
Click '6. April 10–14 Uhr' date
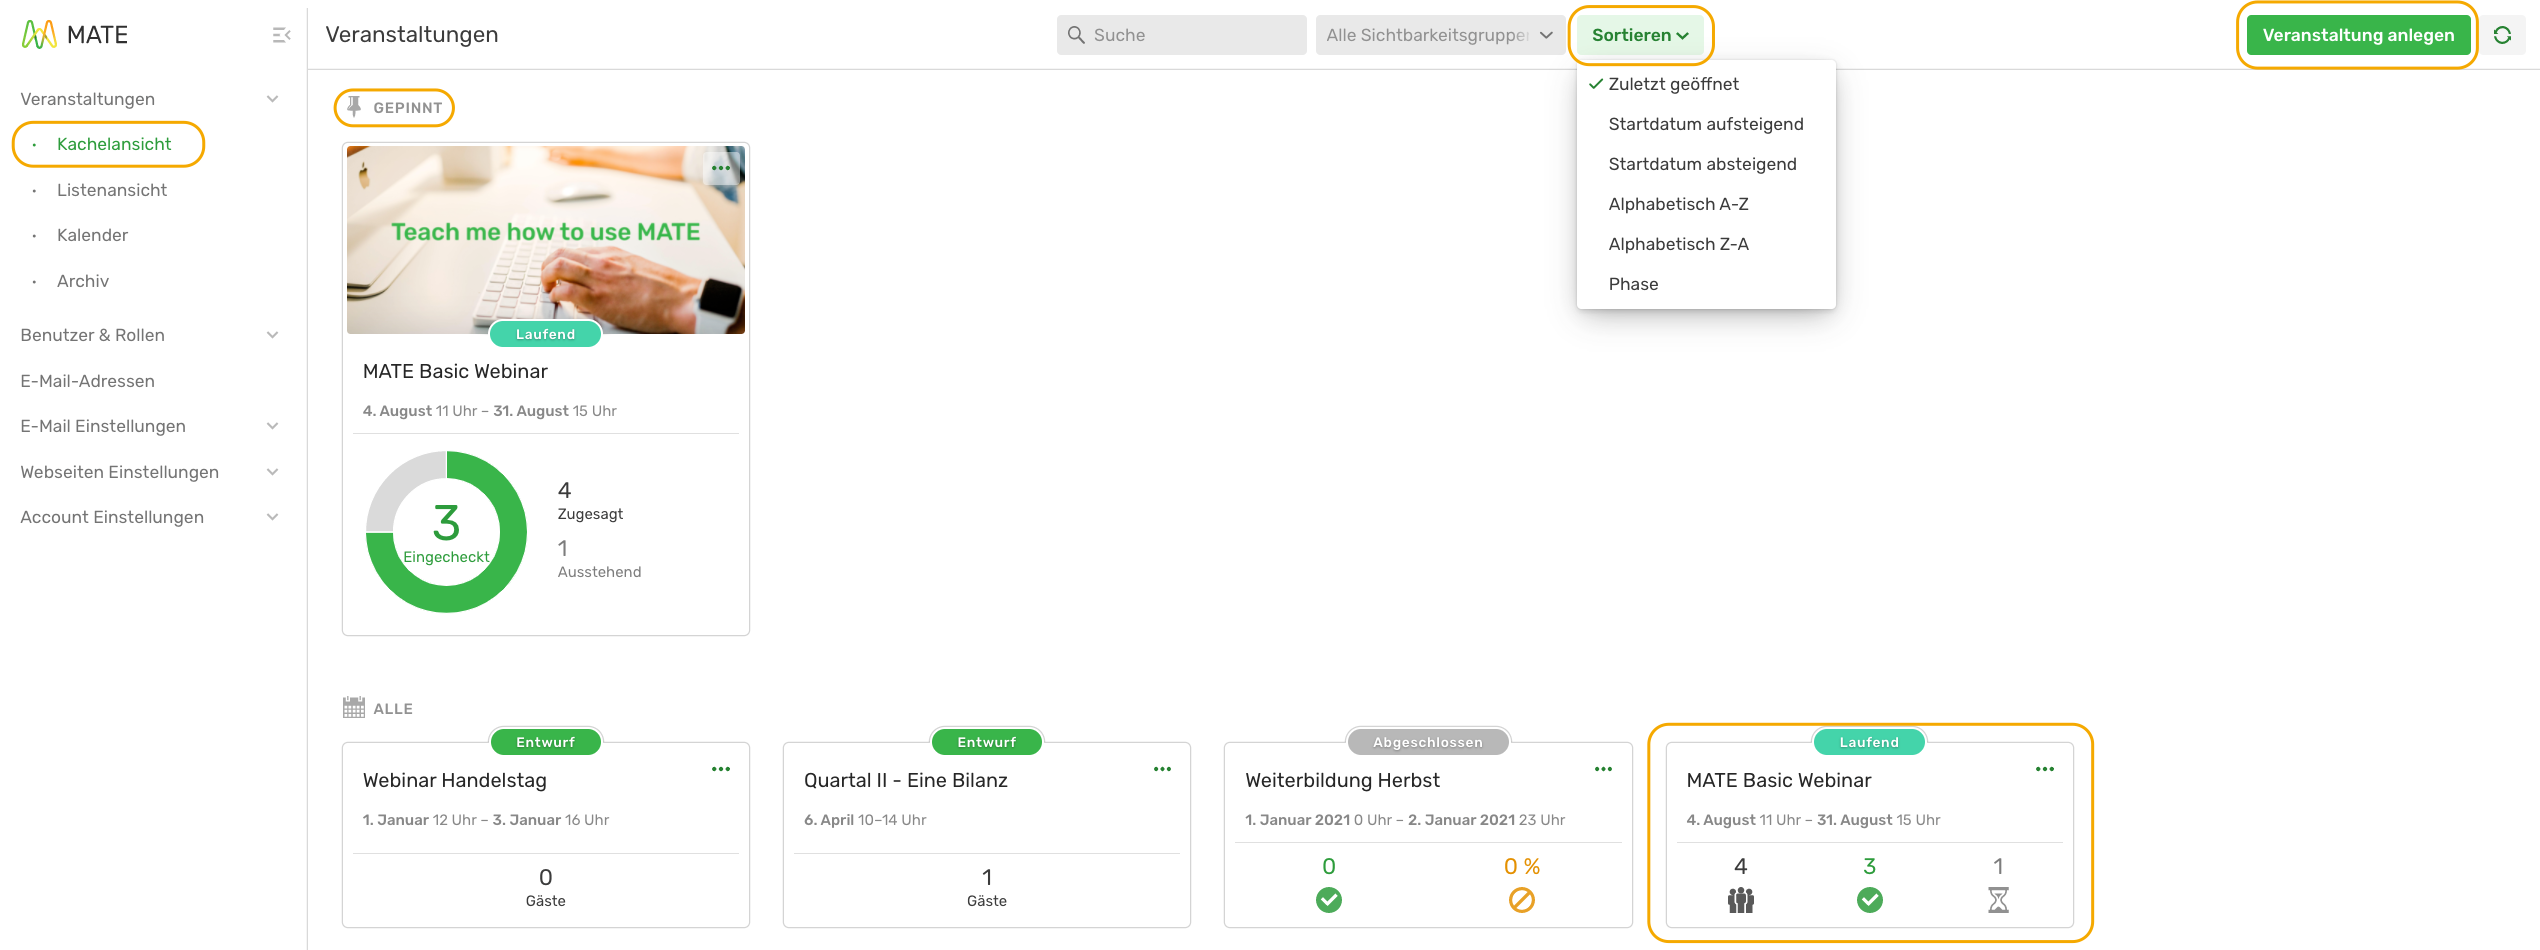(865, 820)
